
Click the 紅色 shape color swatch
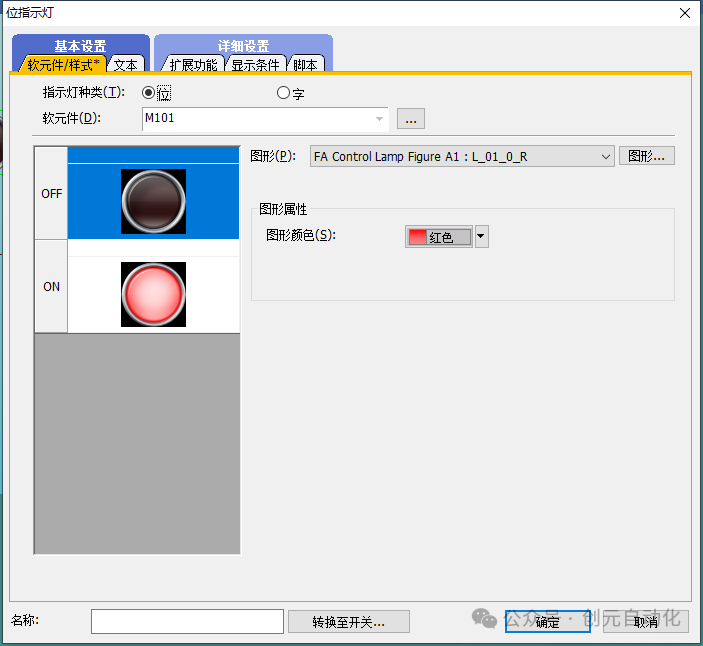[x=439, y=237]
